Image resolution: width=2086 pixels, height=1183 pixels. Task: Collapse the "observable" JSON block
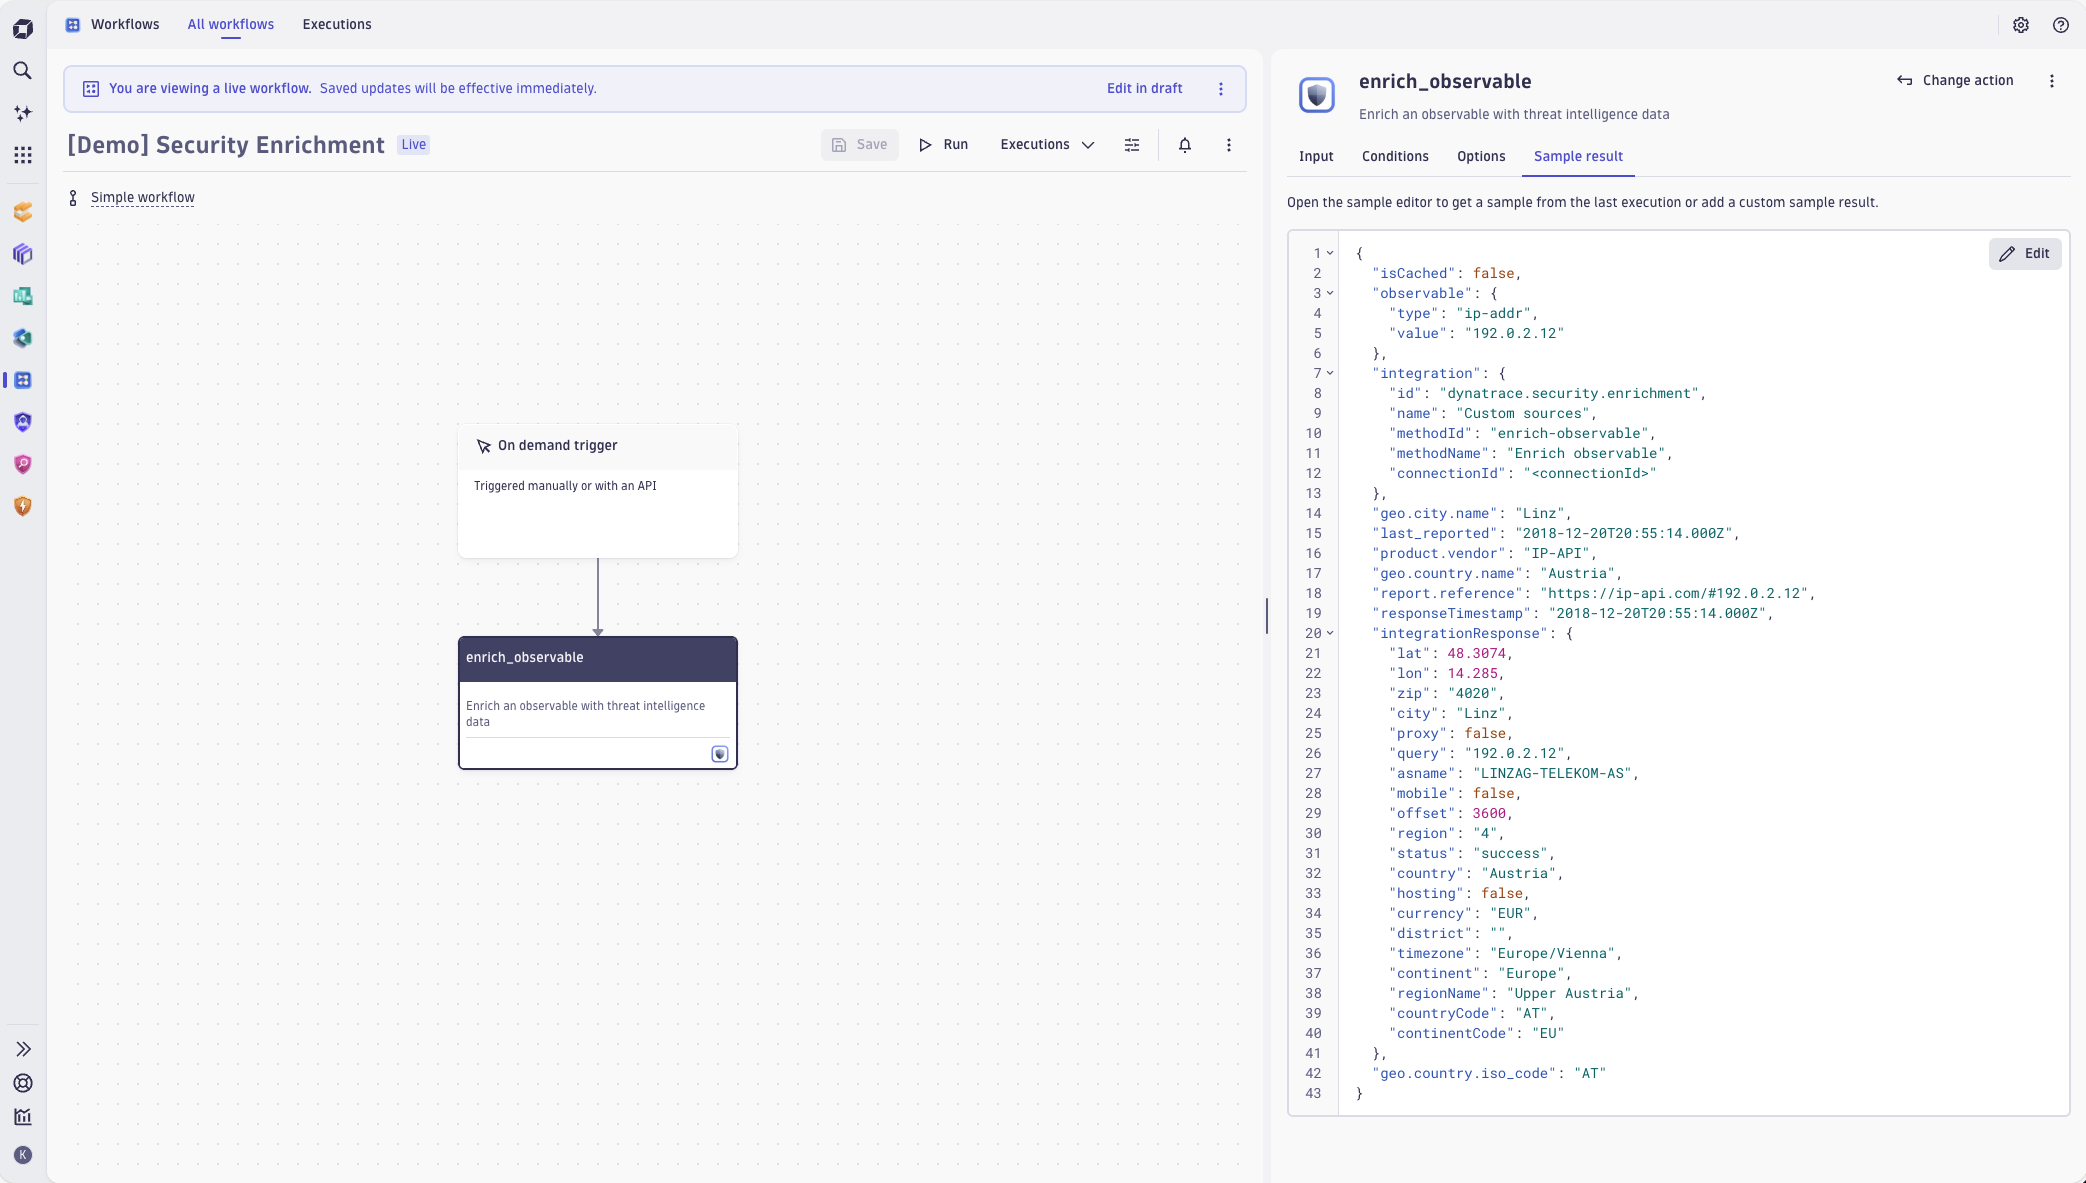click(1330, 293)
